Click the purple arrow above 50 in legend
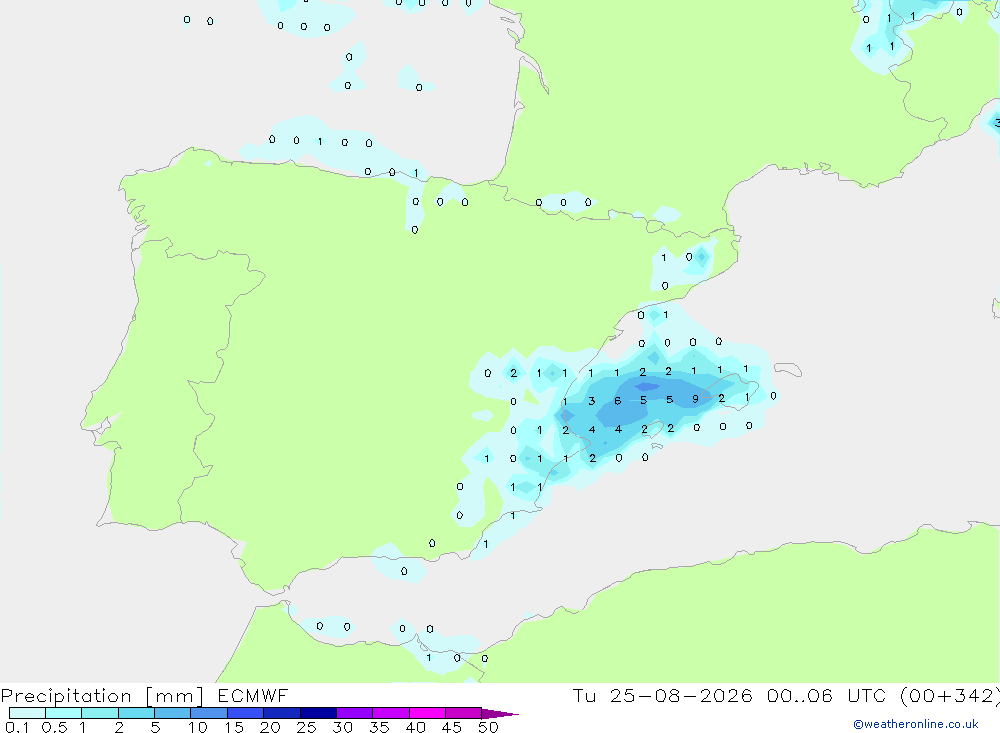 (500, 714)
